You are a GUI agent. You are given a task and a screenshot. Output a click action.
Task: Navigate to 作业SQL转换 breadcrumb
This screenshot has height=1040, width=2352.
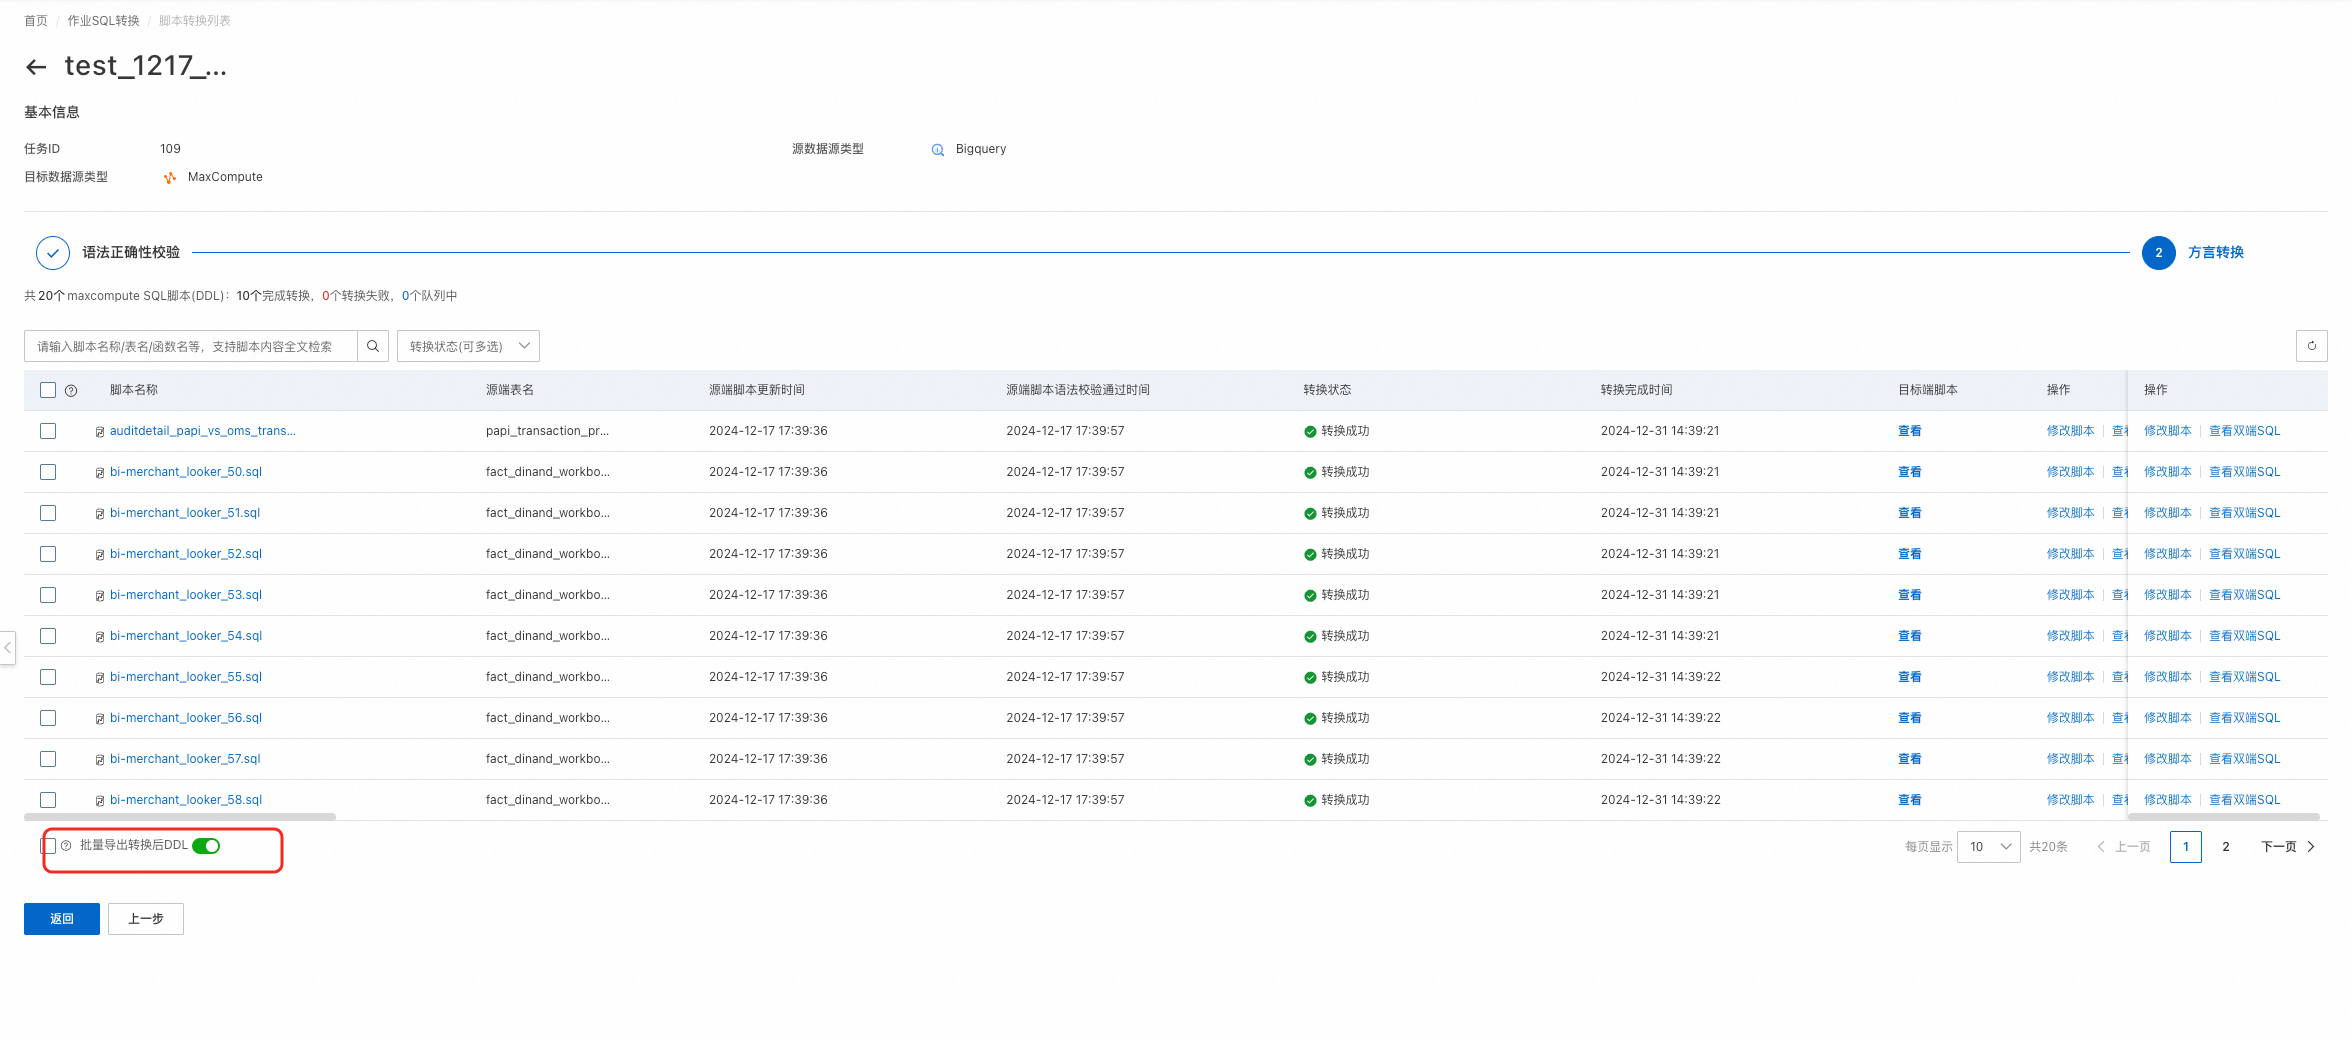pyautogui.click(x=103, y=21)
